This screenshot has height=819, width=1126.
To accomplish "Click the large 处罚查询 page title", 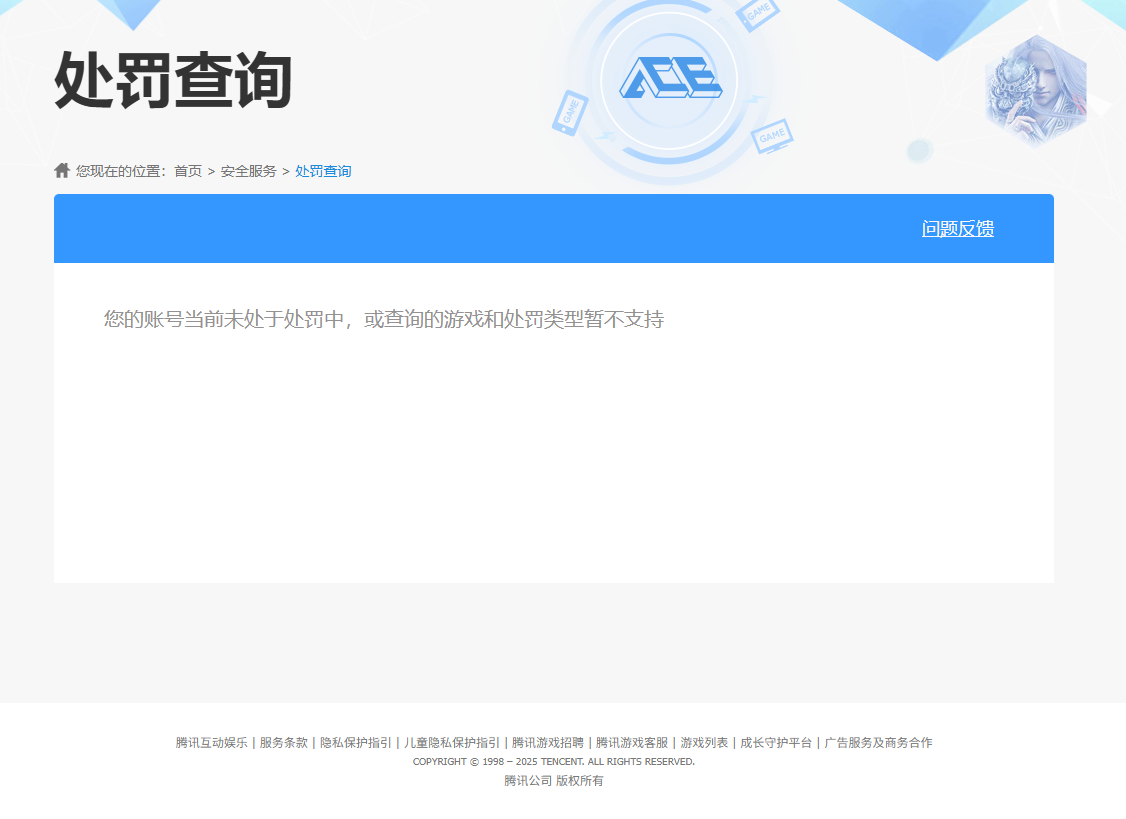I will pyautogui.click(x=173, y=81).
